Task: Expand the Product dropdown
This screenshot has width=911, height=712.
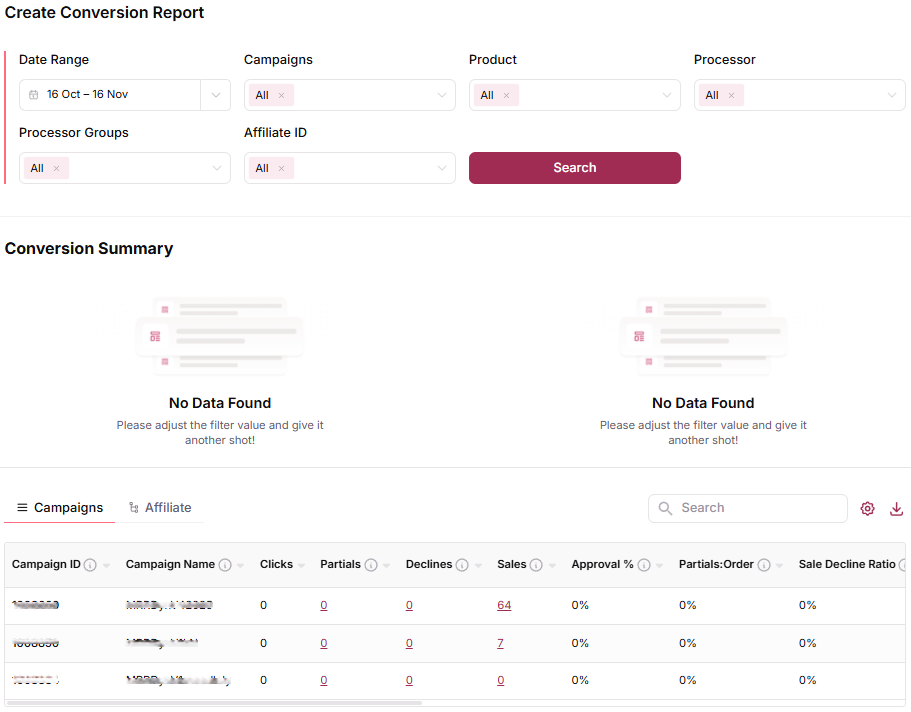Action: tap(667, 95)
